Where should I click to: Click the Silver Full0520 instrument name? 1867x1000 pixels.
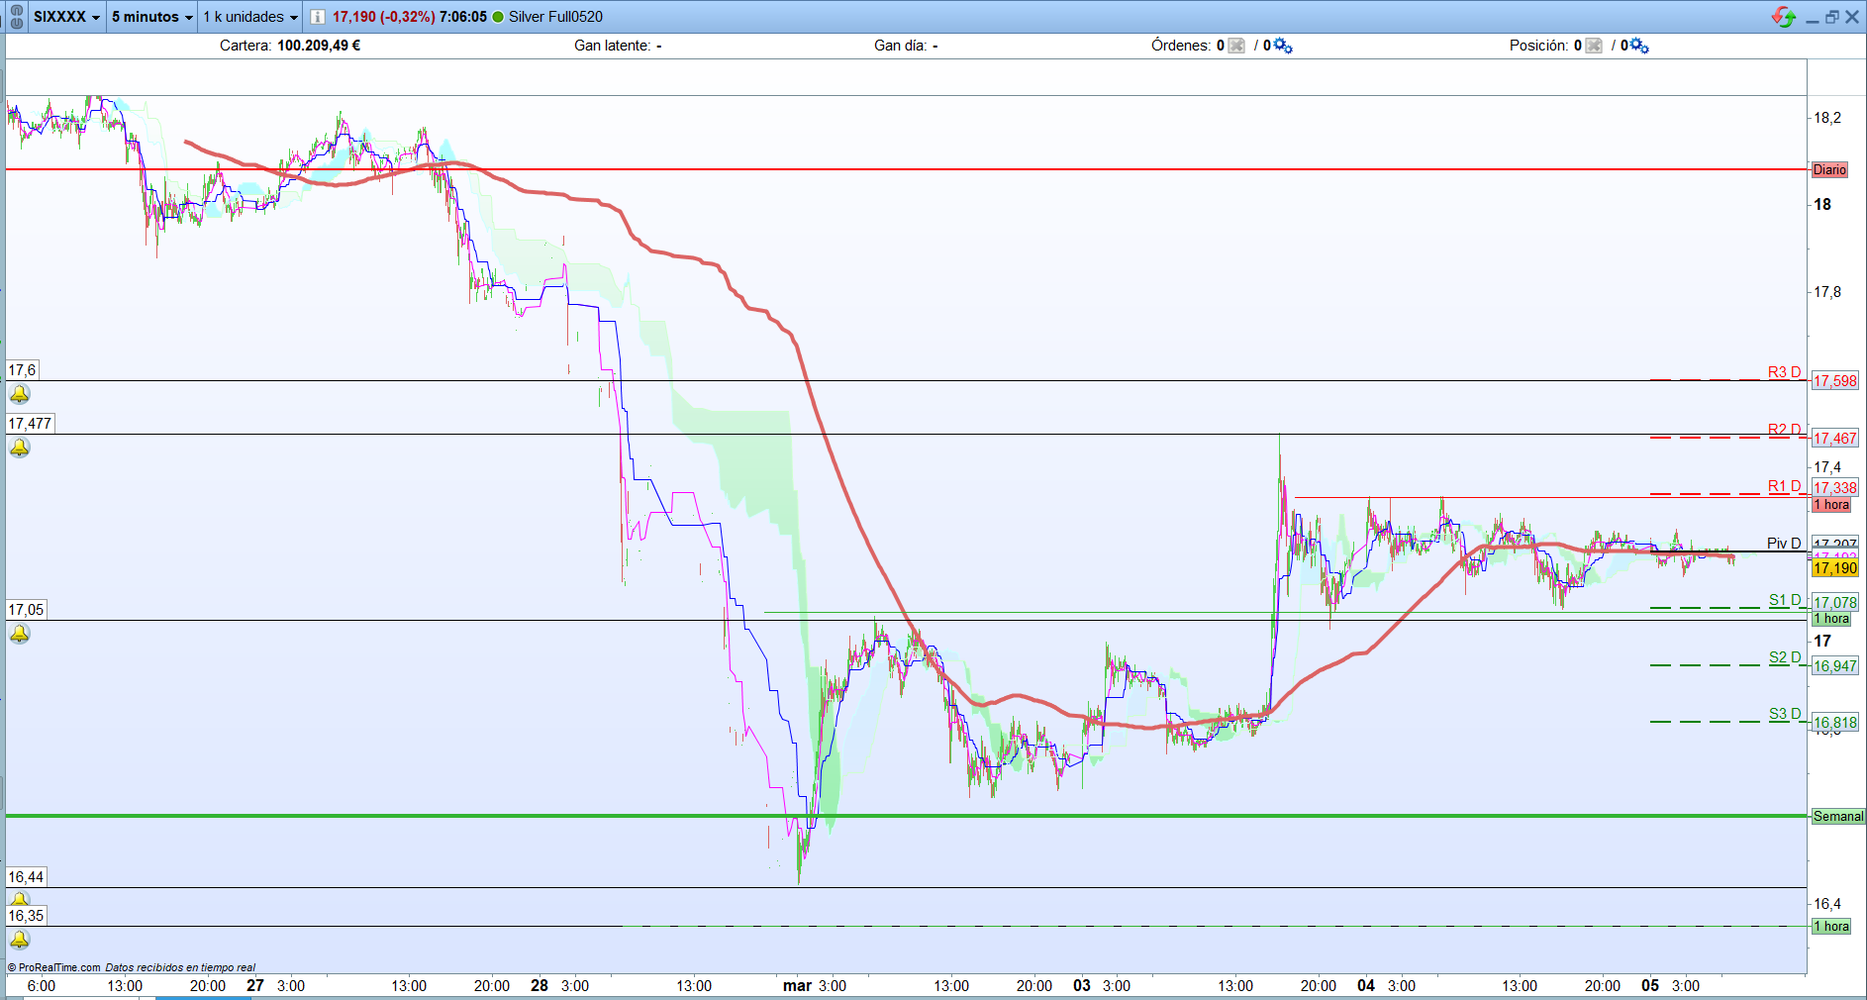[555, 17]
